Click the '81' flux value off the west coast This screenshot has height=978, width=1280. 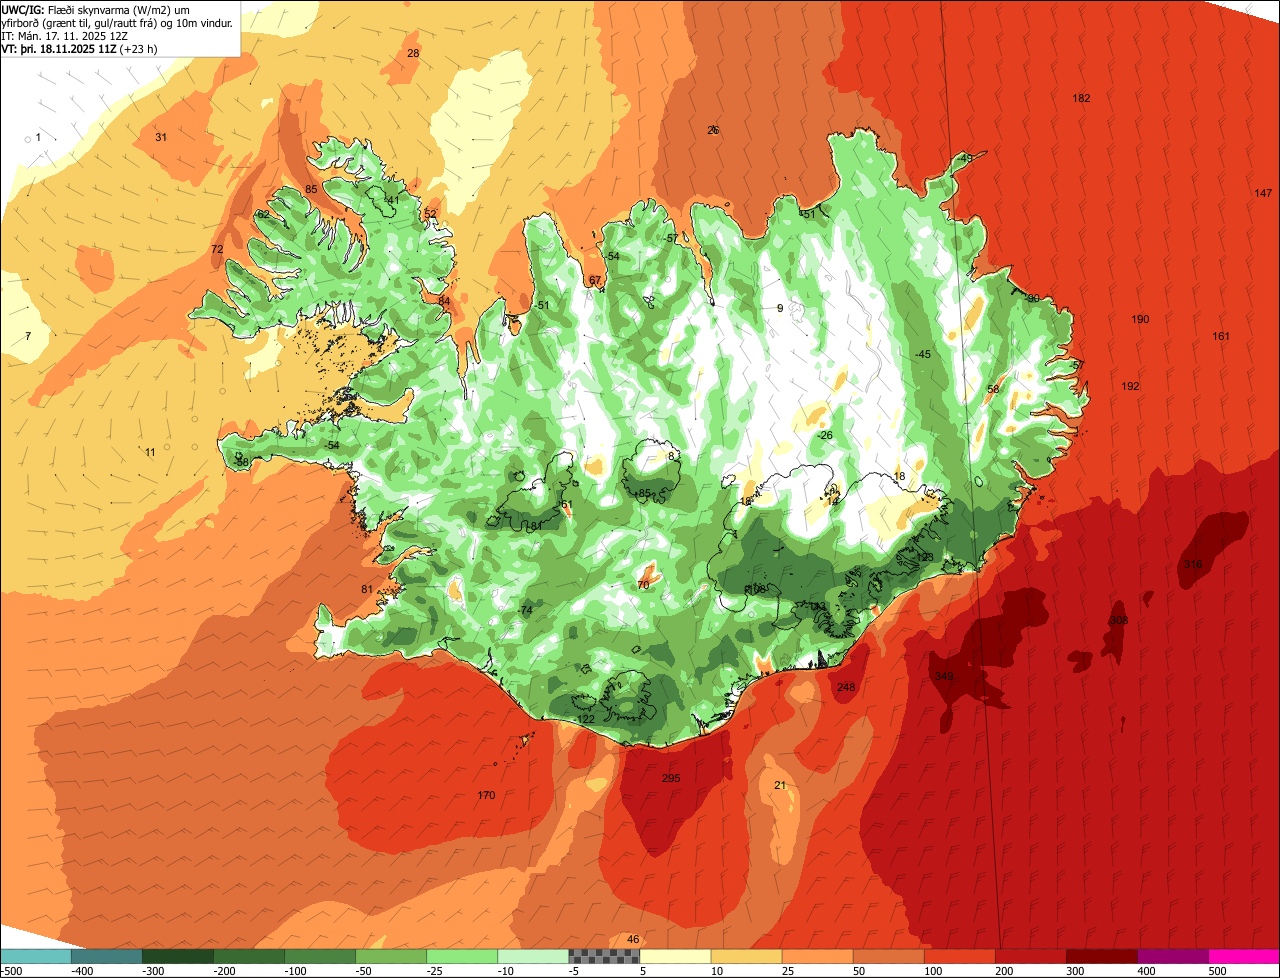[x=366, y=589]
